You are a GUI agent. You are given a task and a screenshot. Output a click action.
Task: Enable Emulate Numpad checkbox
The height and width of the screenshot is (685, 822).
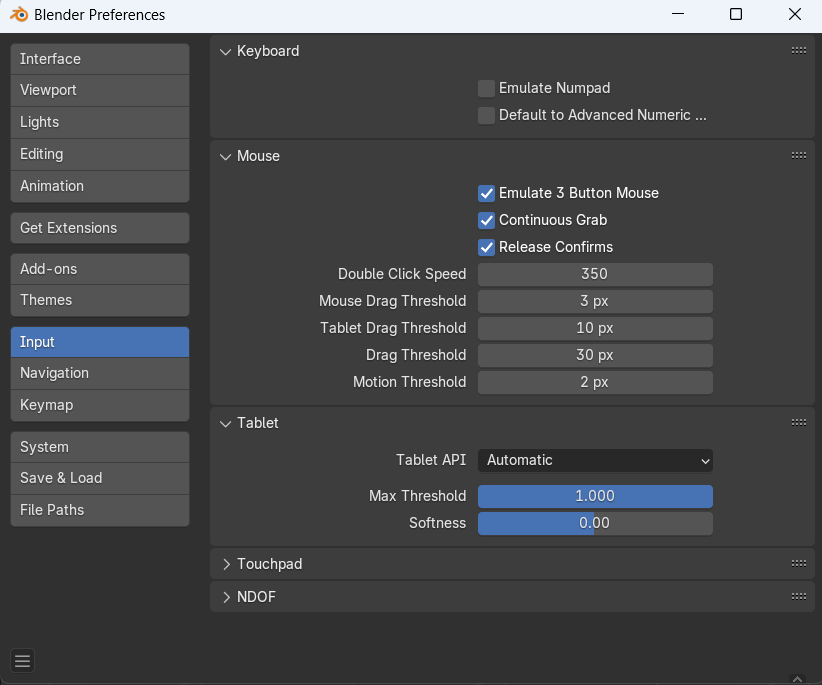[486, 88]
